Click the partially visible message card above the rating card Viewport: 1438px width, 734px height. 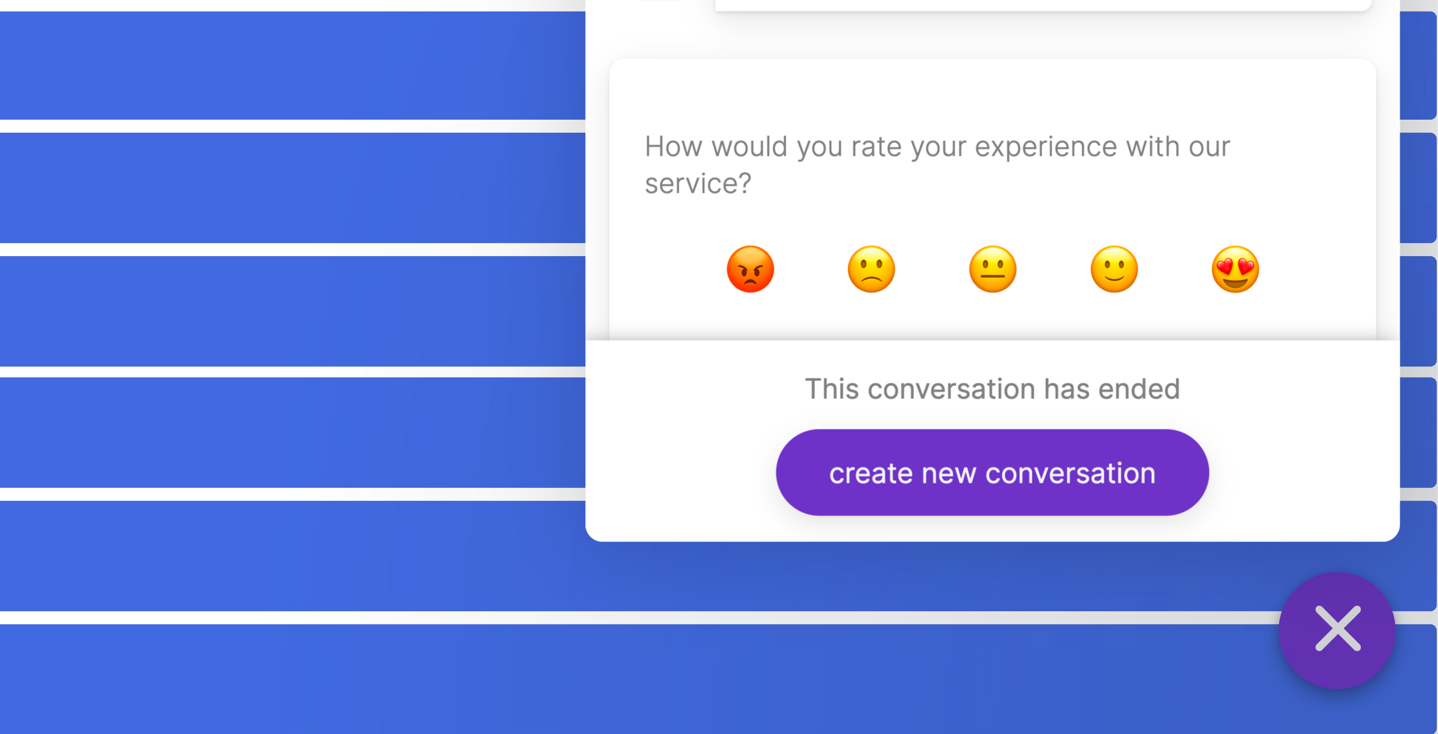(1043, 5)
